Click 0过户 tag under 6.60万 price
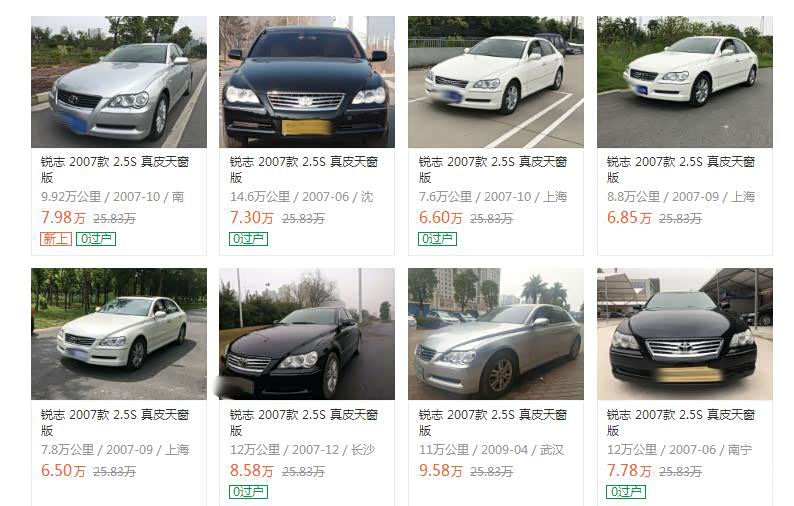 click(x=438, y=239)
